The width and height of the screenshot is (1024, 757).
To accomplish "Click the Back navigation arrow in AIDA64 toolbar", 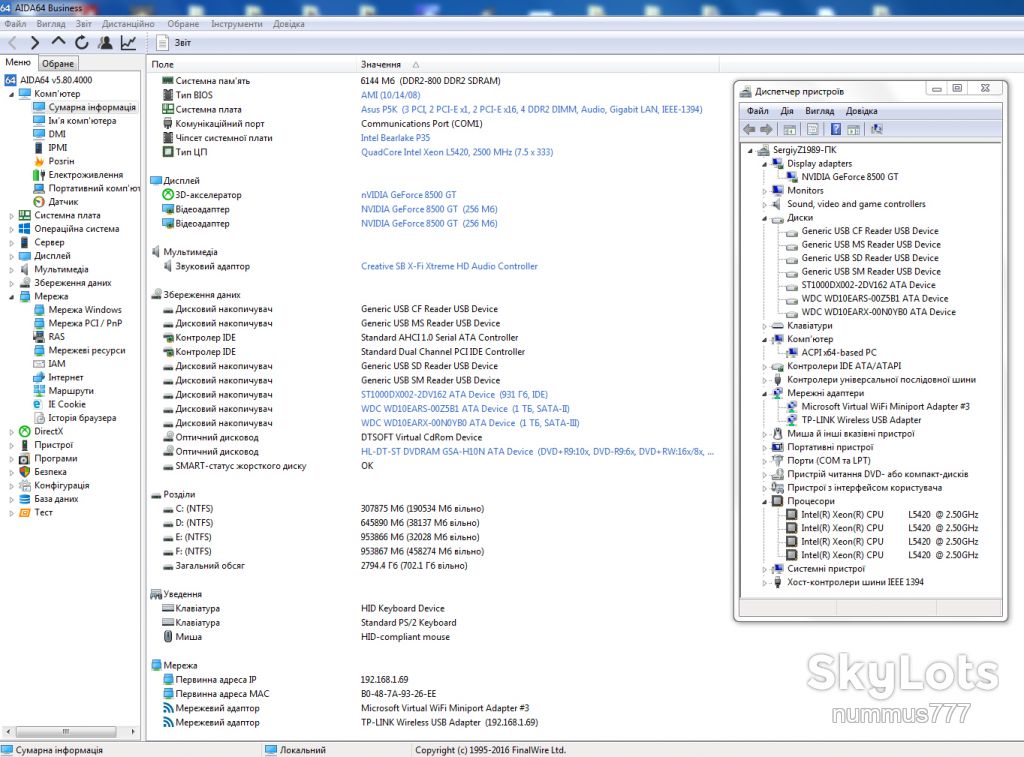I will [12, 43].
